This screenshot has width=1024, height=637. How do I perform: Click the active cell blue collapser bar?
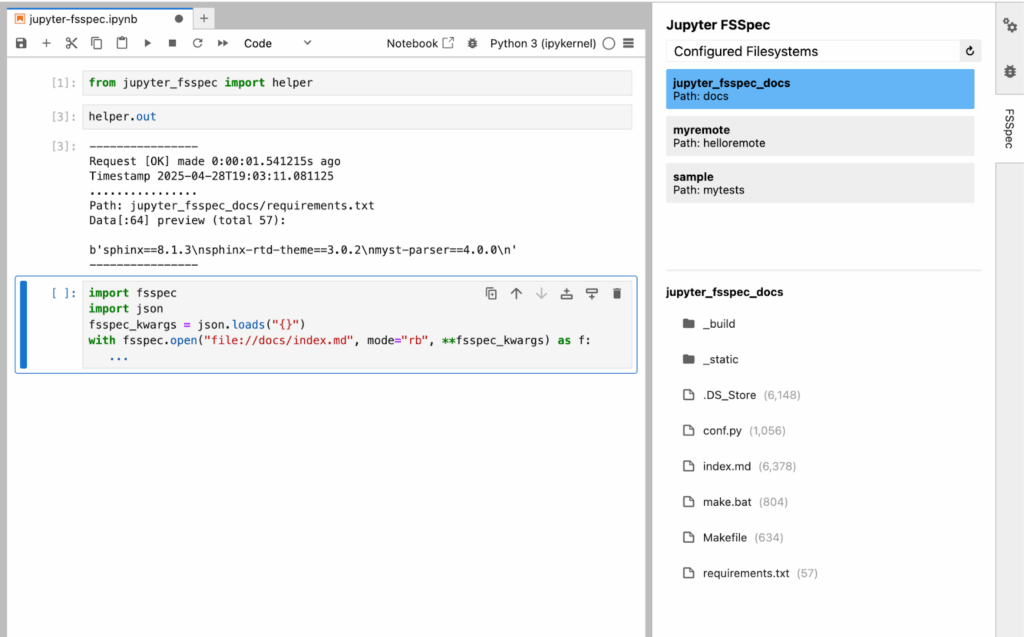[24, 325]
